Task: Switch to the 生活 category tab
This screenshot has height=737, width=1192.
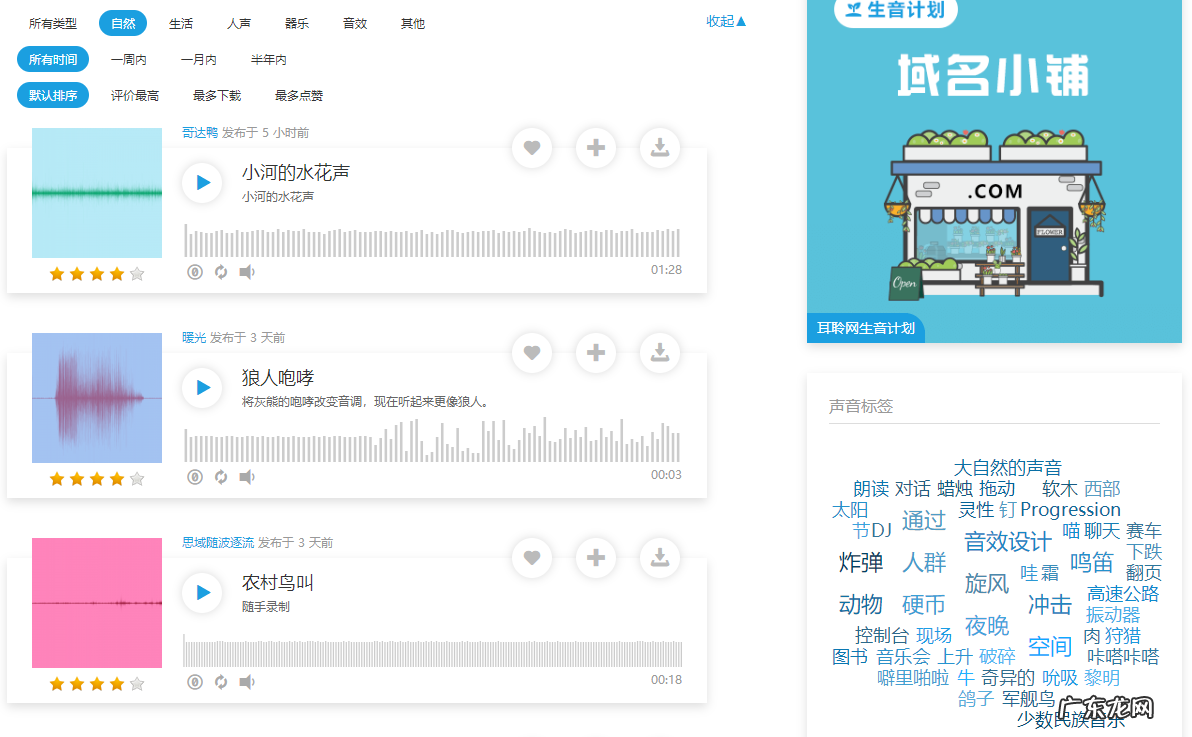Action: coord(180,23)
